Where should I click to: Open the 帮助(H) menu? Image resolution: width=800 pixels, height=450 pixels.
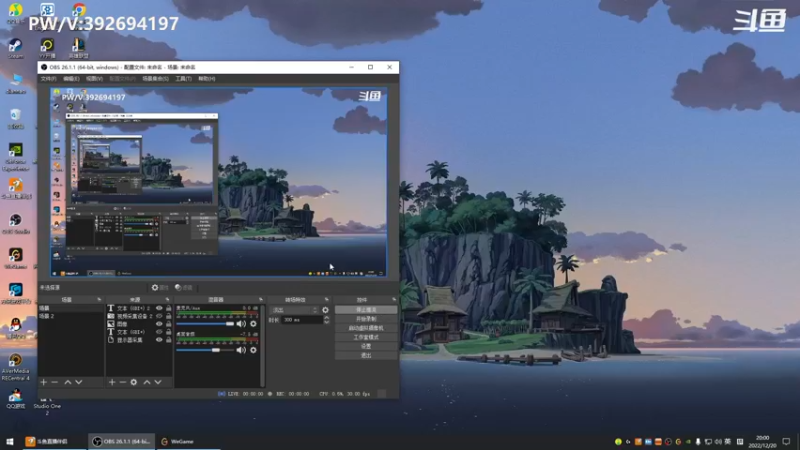pos(207,79)
